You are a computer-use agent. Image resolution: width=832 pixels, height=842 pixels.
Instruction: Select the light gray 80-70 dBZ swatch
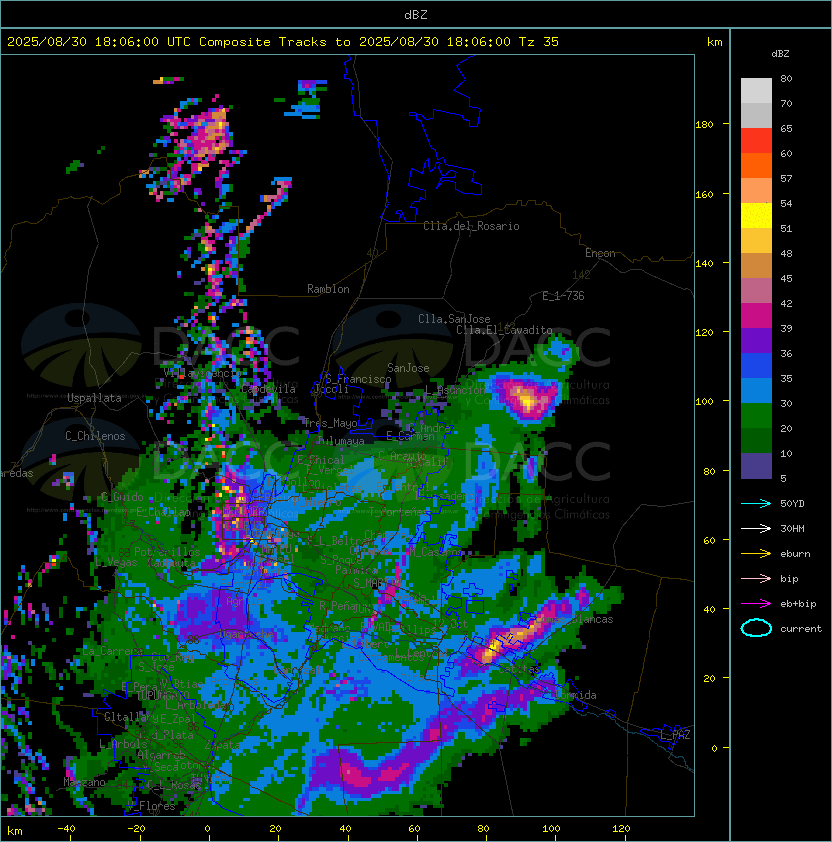point(756,90)
